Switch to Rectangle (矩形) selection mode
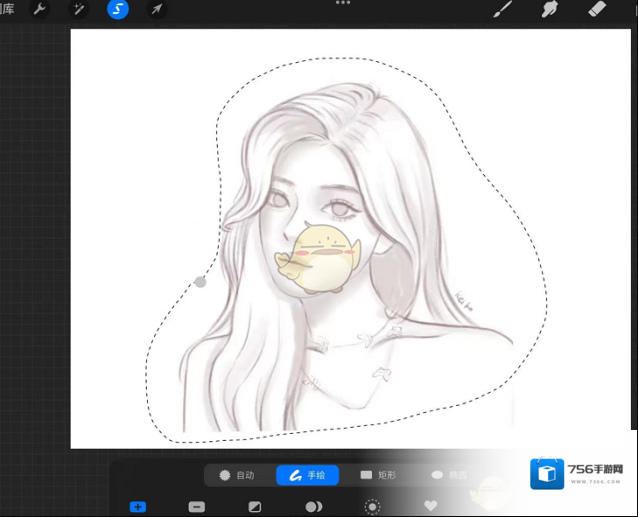 point(378,475)
